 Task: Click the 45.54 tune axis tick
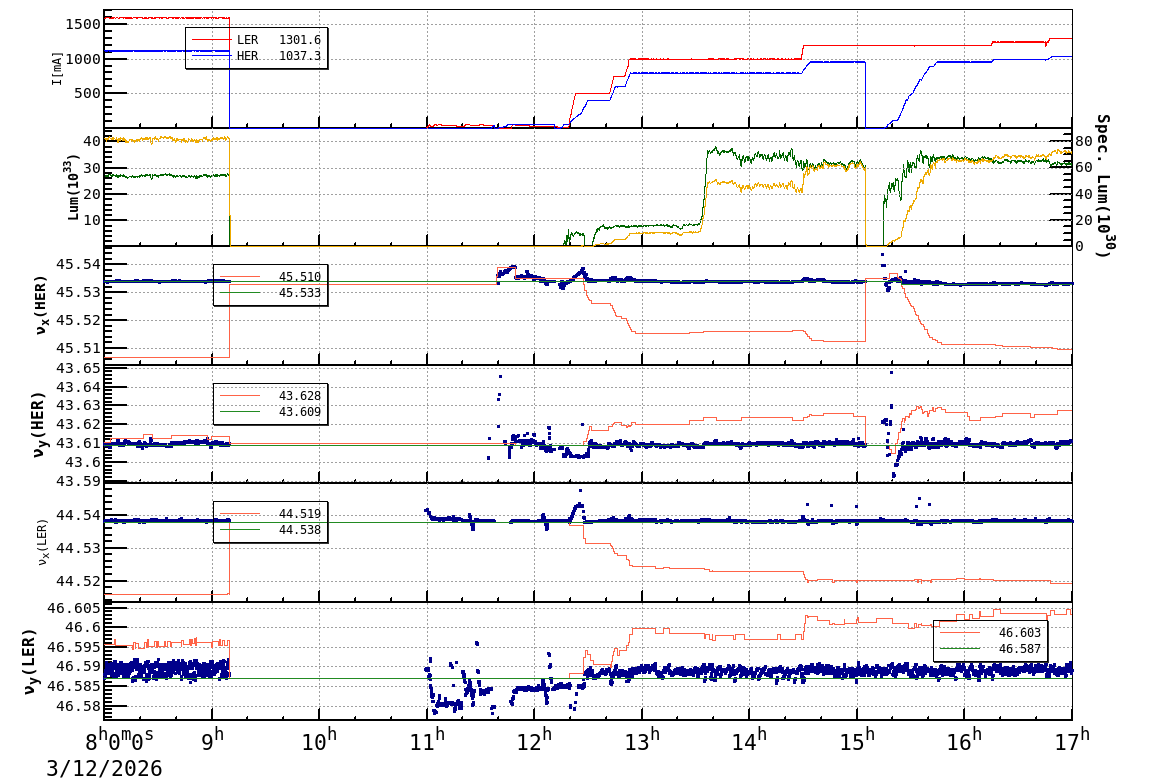(x=78, y=264)
